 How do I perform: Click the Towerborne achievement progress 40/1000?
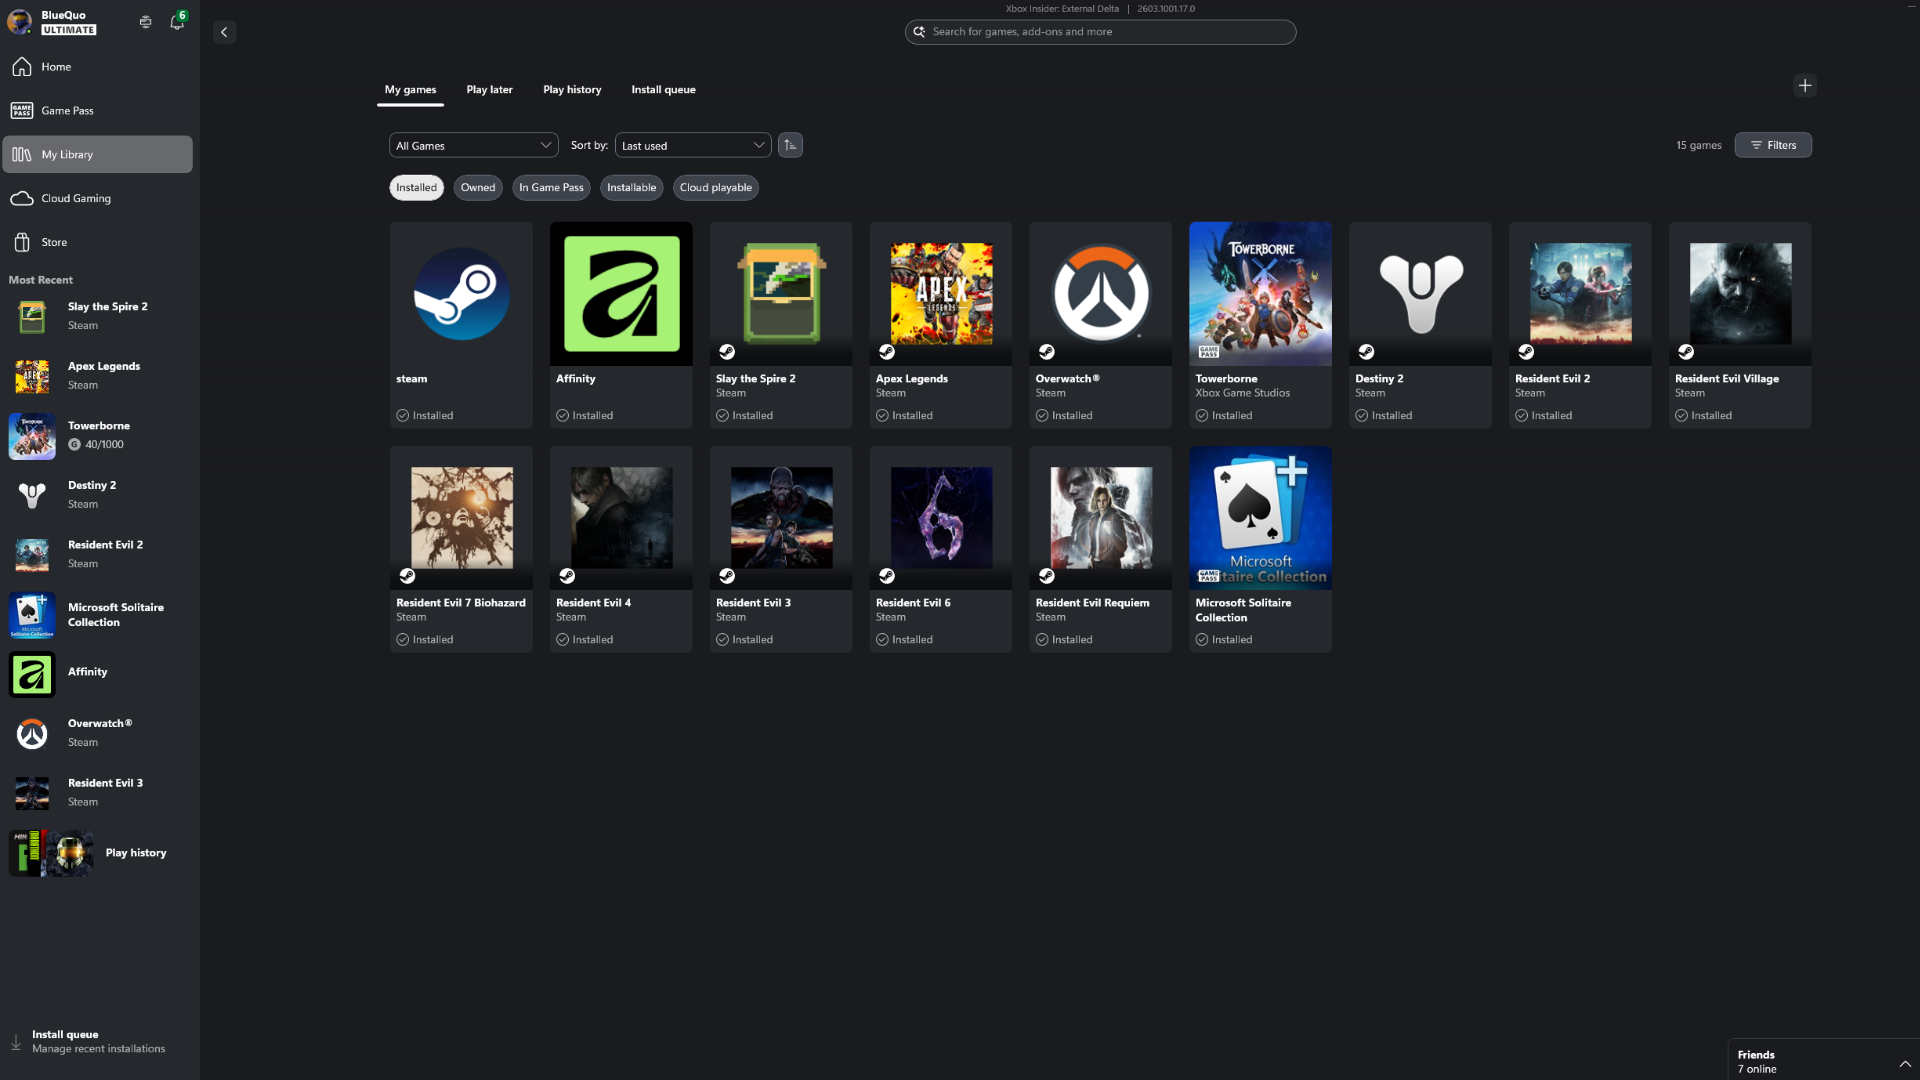pyautogui.click(x=103, y=444)
